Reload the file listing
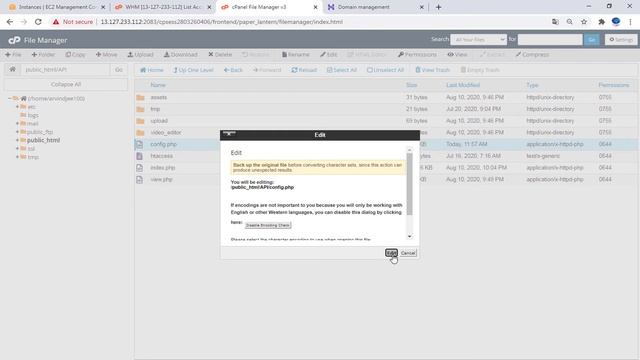 pos(304,70)
